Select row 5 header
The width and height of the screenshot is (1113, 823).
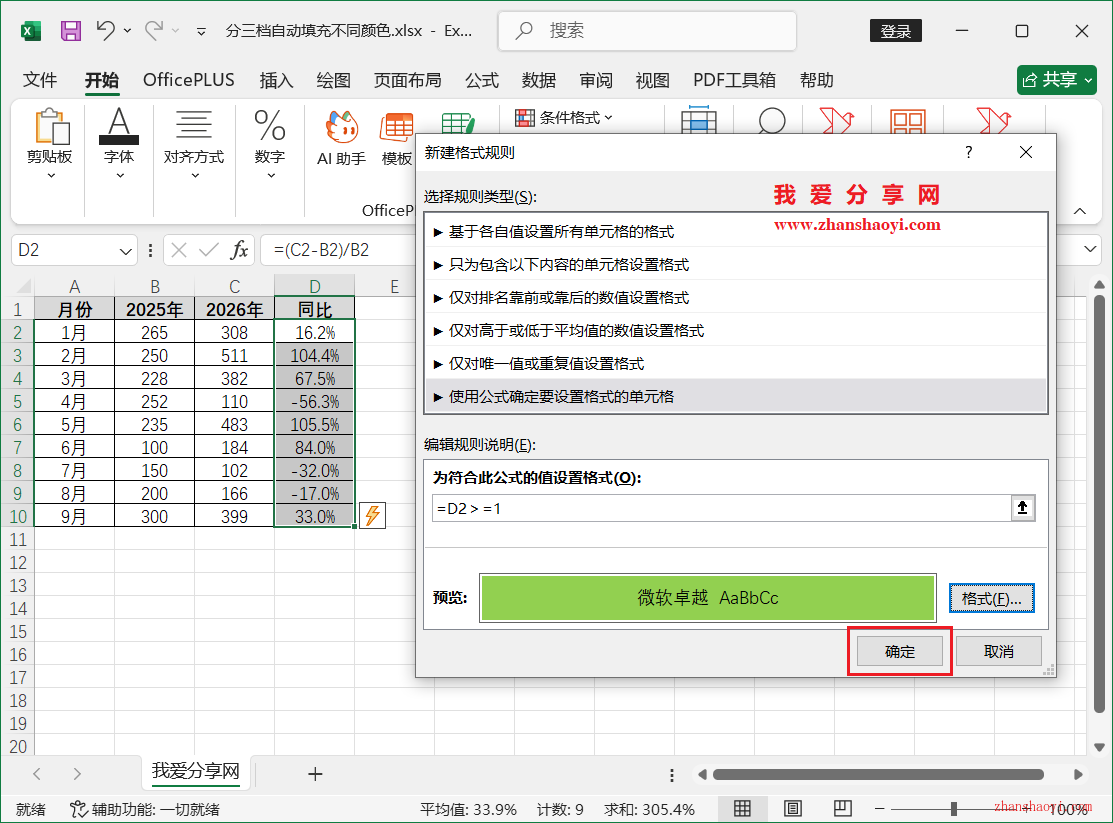(17, 402)
